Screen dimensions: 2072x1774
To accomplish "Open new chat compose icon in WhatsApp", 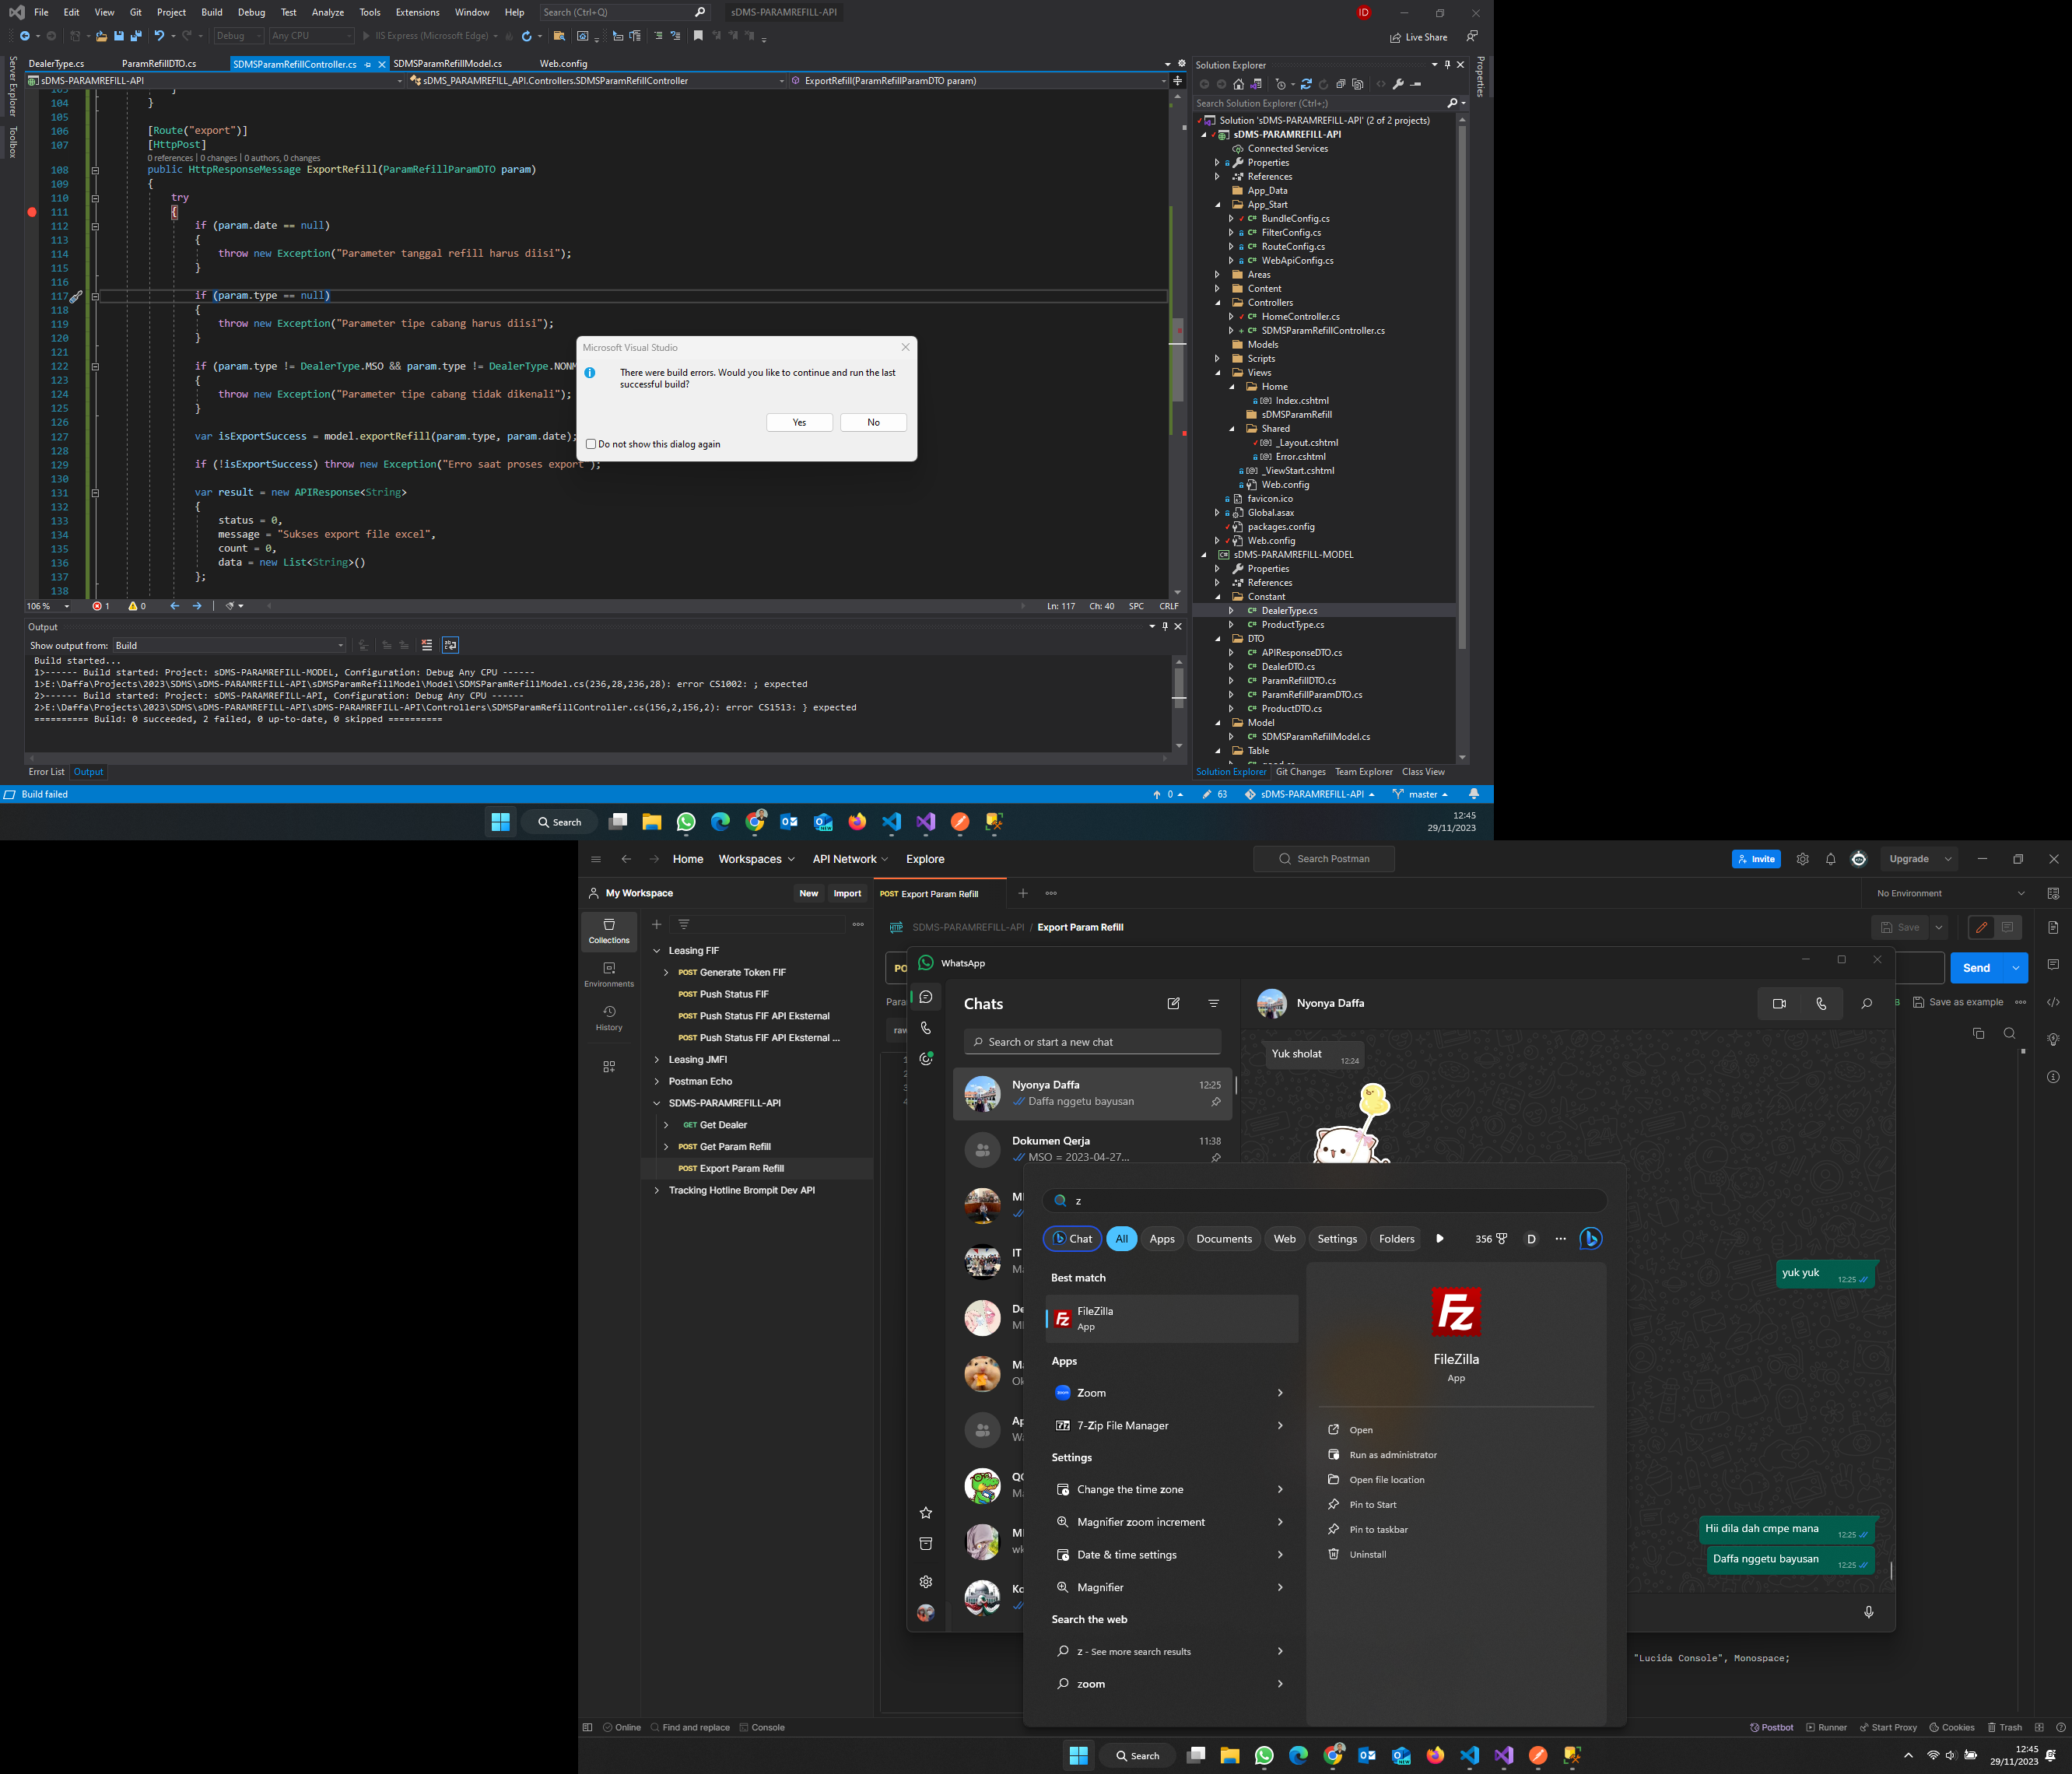I will [1173, 1003].
